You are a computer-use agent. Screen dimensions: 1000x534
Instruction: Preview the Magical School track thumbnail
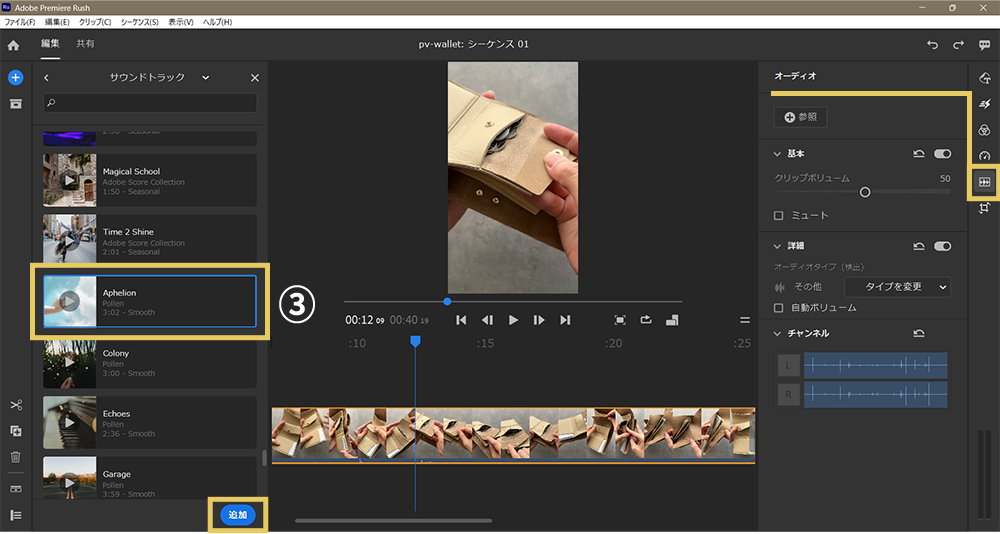pyautogui.click(x=70, y=181)
